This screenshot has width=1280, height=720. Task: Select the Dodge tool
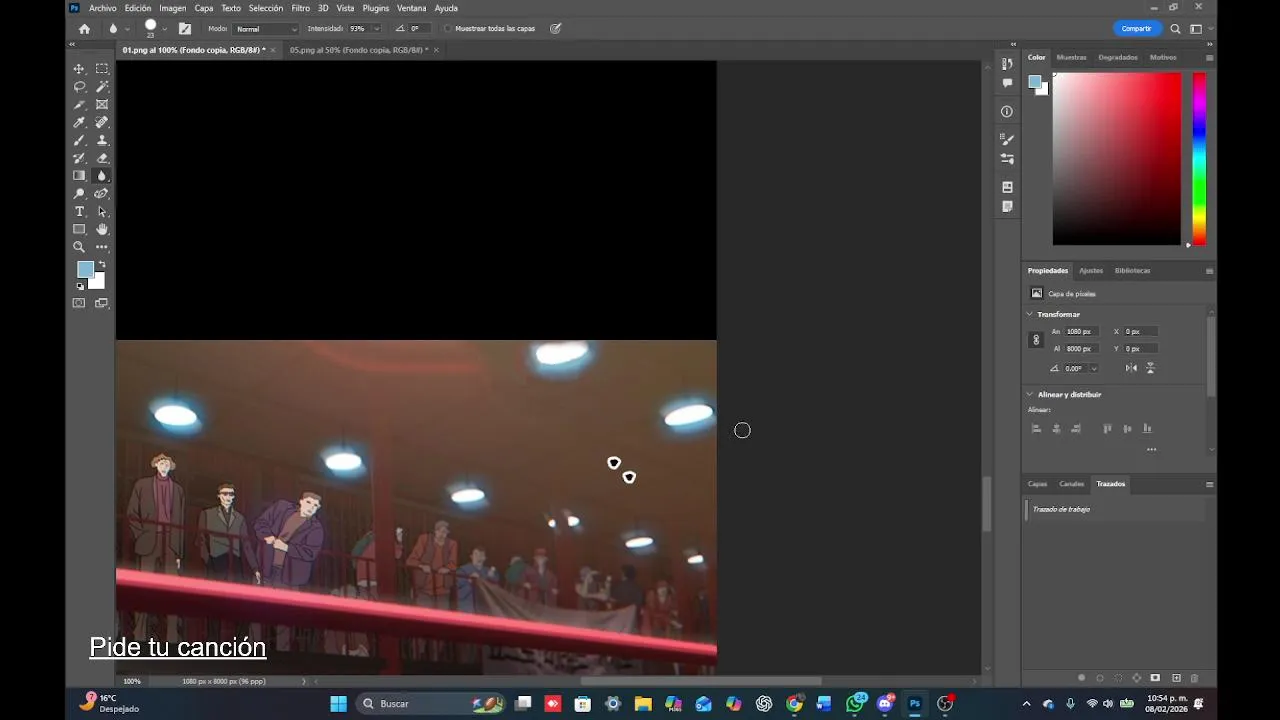(x=79, y=194)
